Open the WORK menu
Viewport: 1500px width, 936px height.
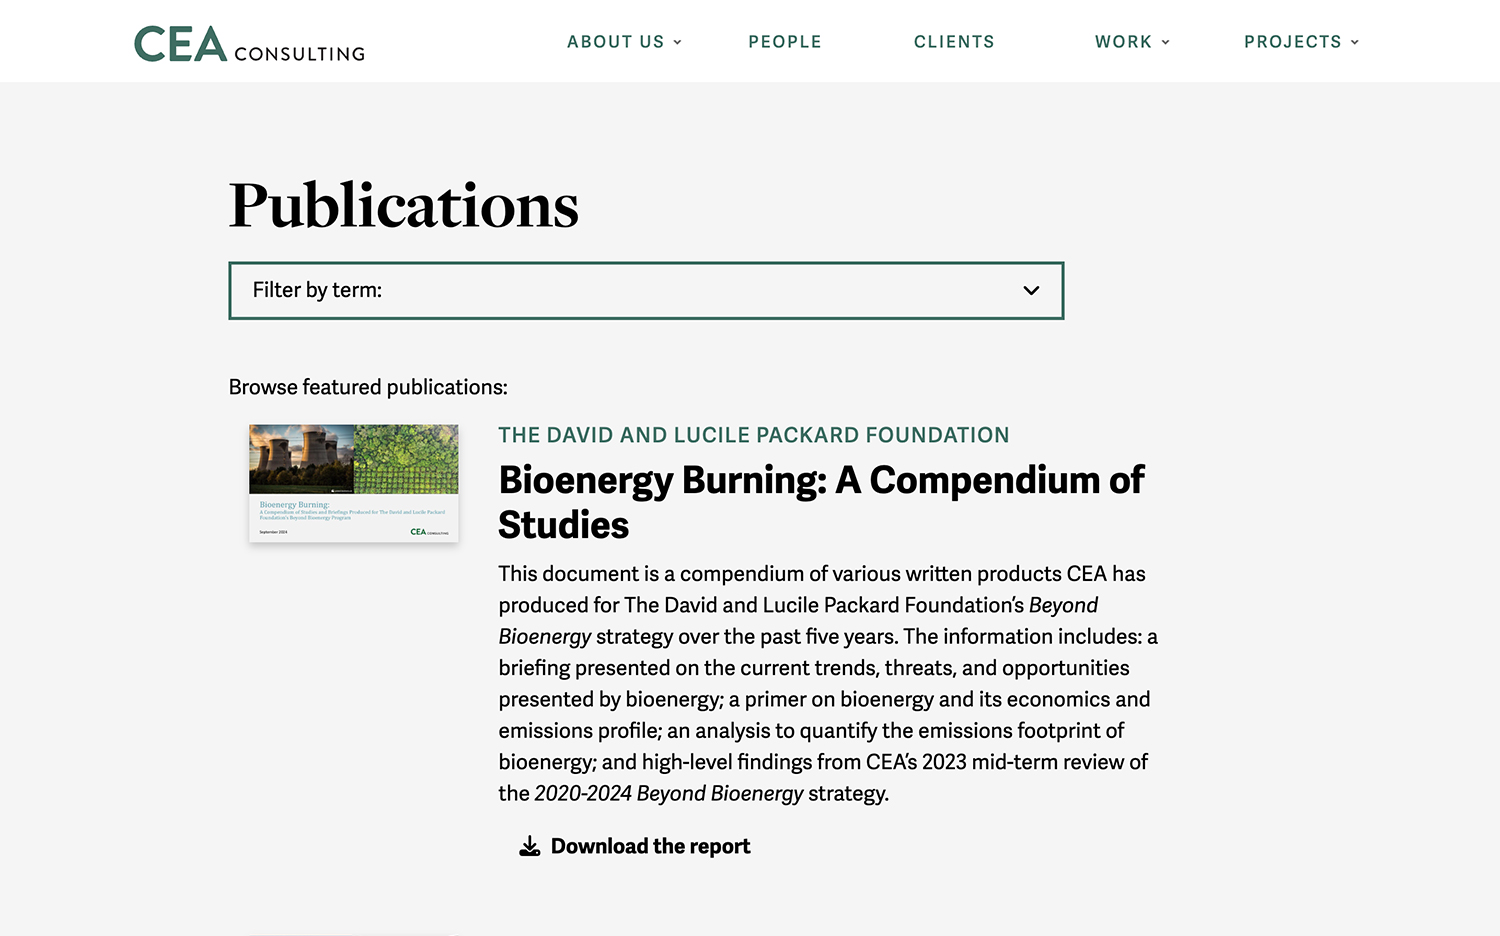point(1124,42)
